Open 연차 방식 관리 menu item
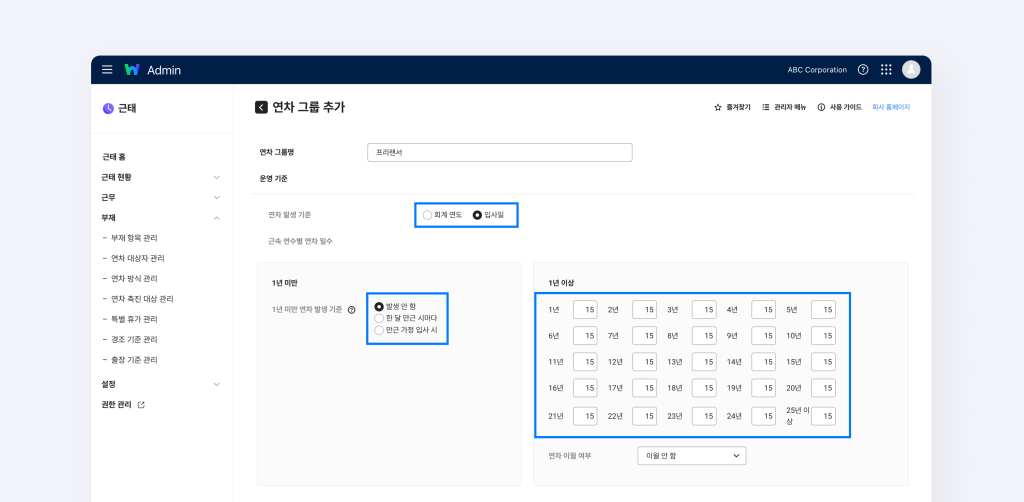 pyautogui.click(x=134, y=279)
